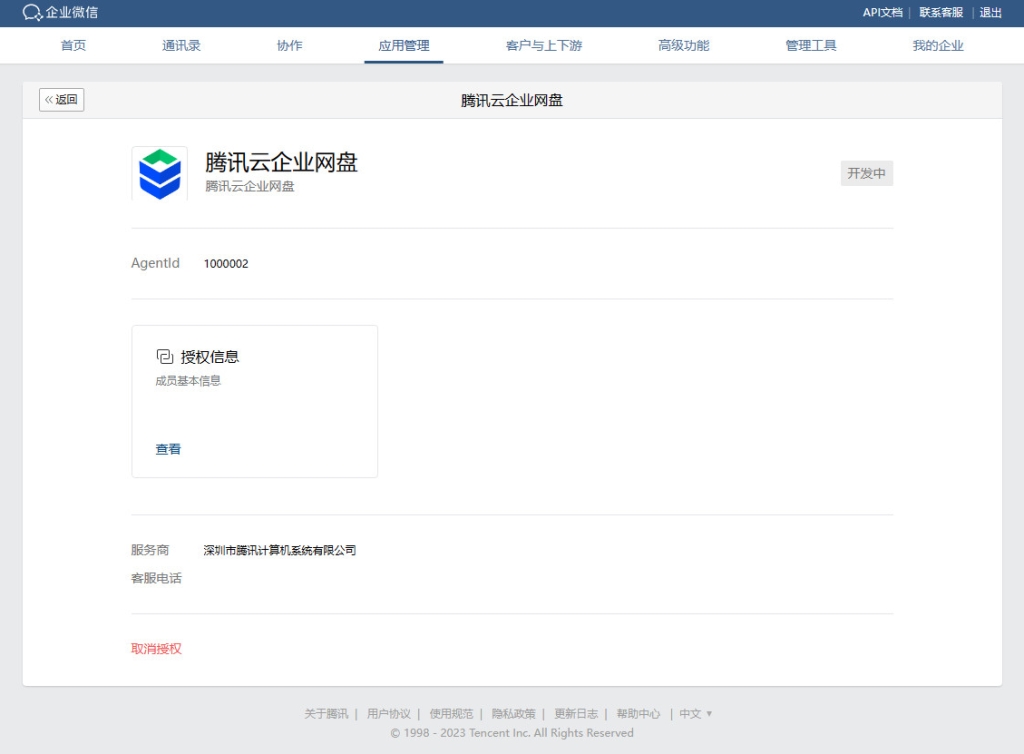
Task: Open the 高级功能 tab
Action: point(683,46)
